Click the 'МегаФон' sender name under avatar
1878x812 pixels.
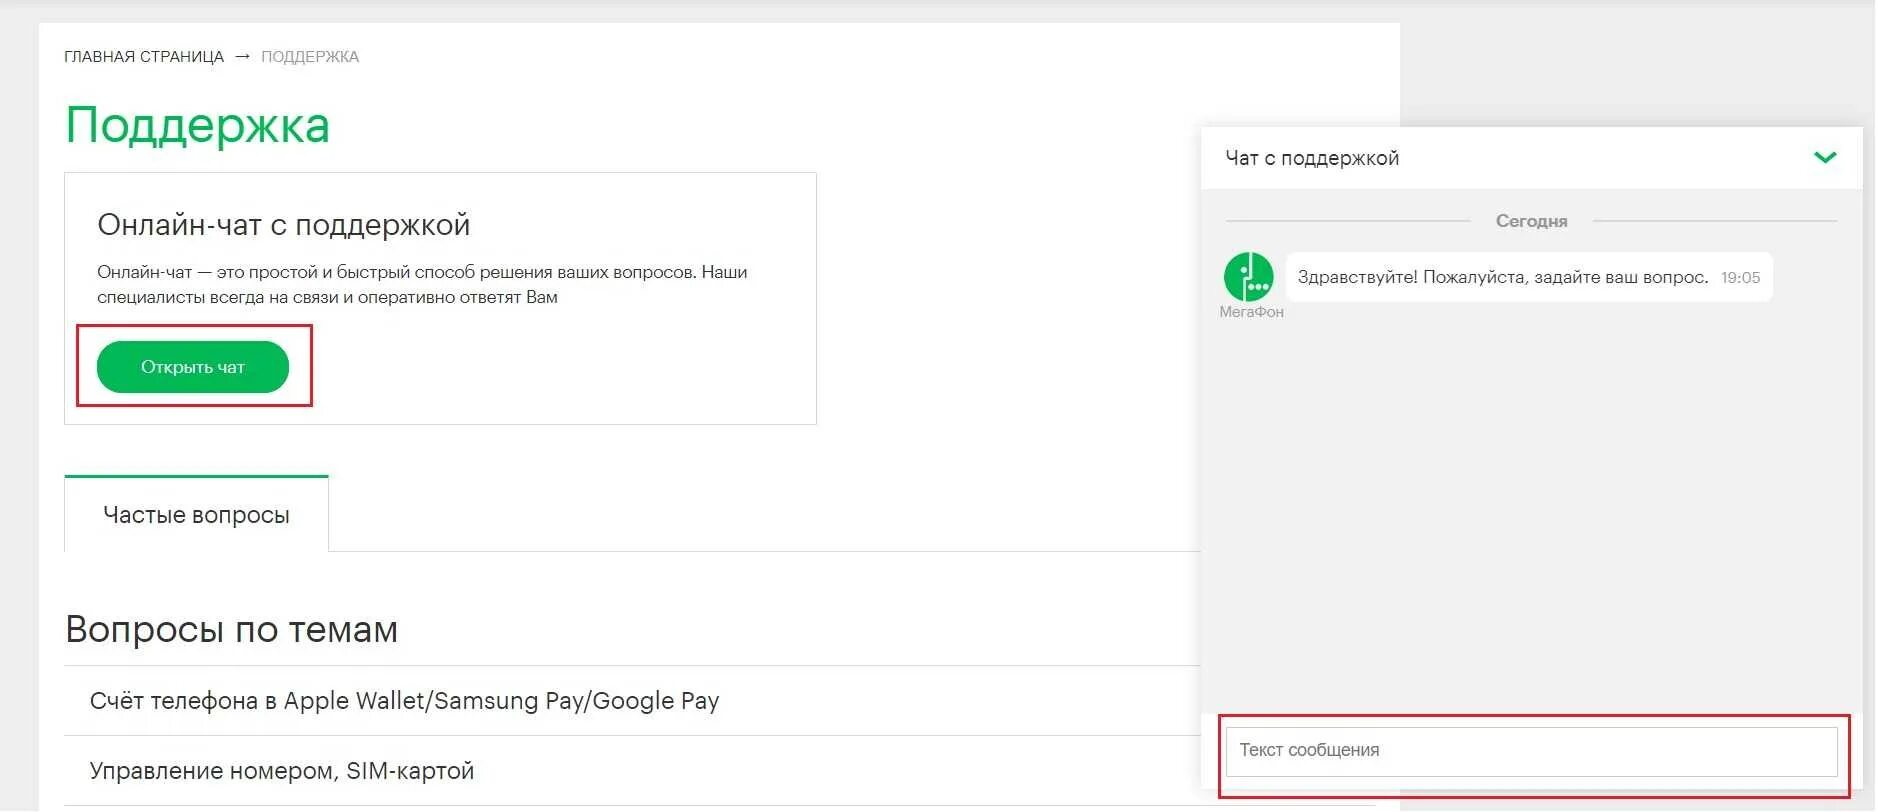coord(1251,312)
